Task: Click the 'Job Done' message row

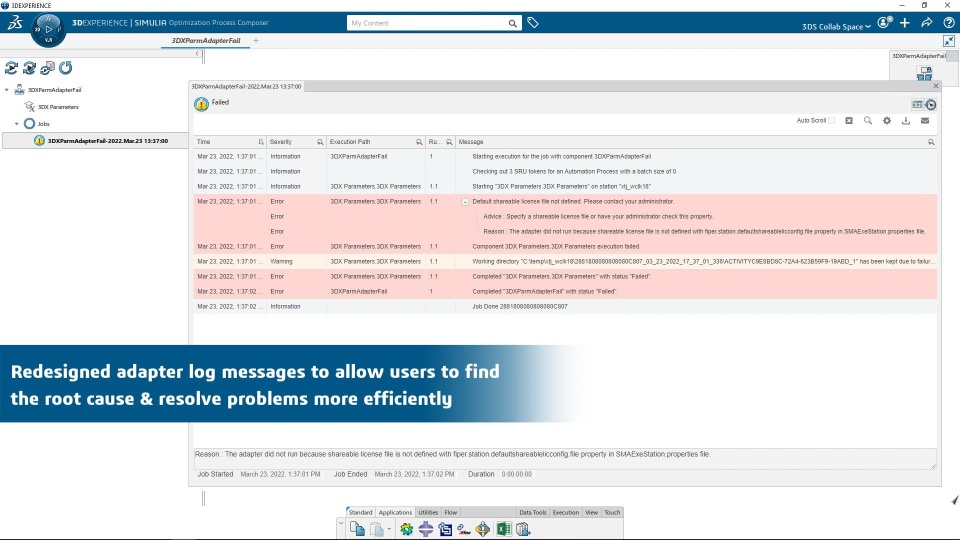Action: pyautogui.click(x=565, y=307)
